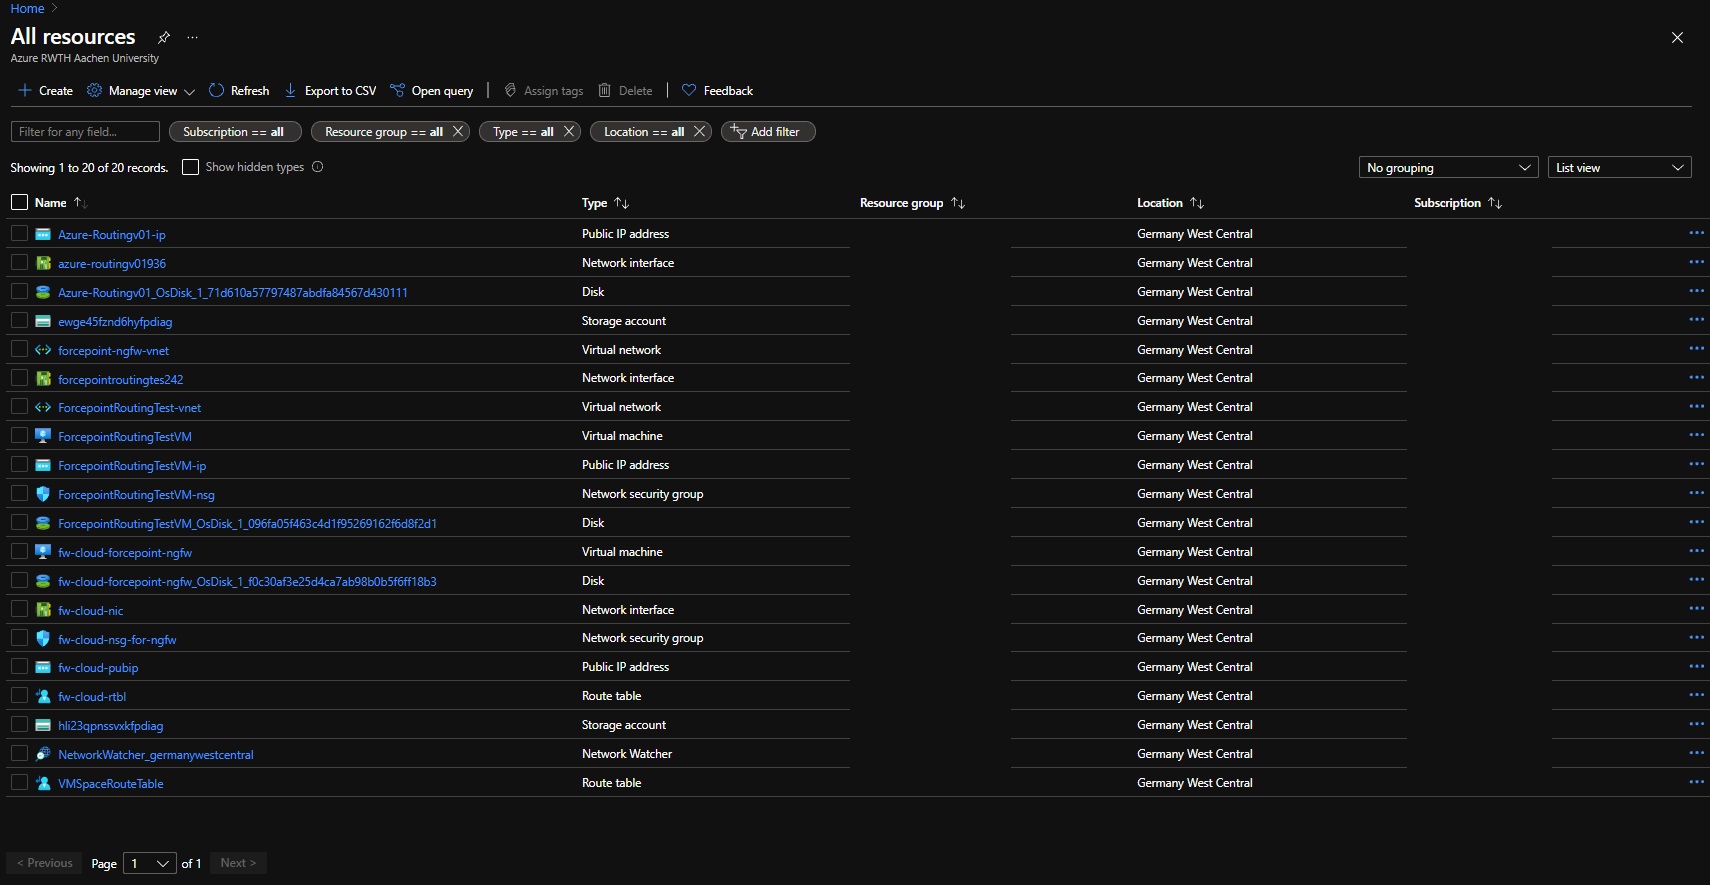Viewport: 1710px width, 885px height.
Task: Go to Home breadcrumb
Action: point(27,8)
